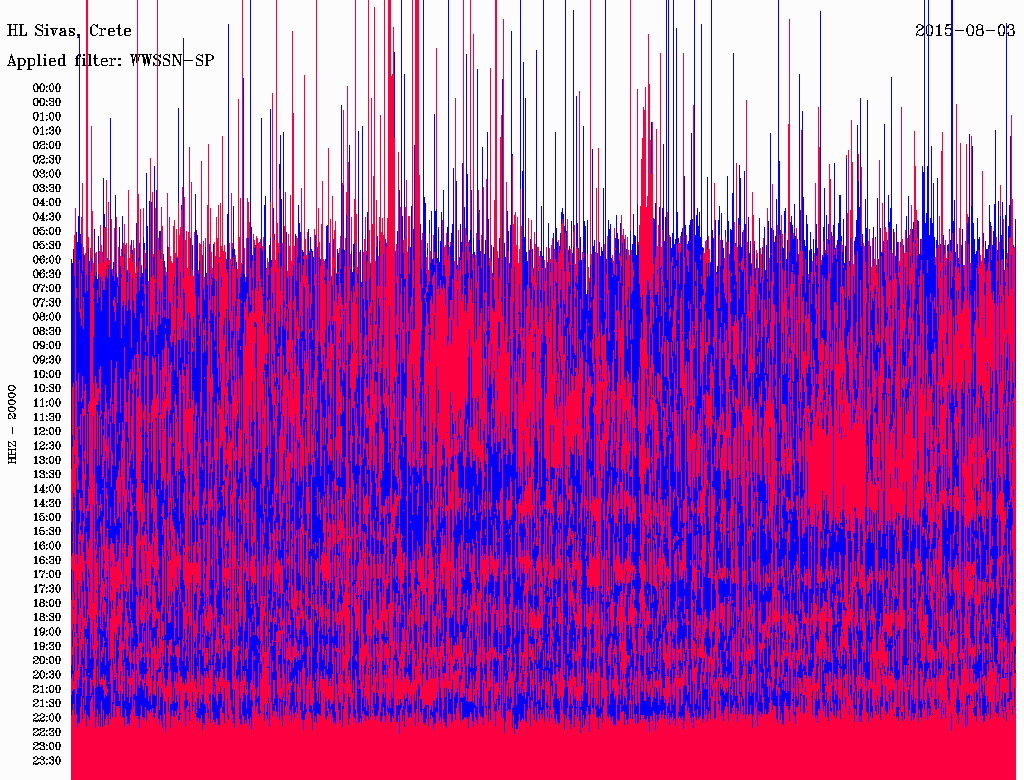
Task: Click the 23:30 time marker
Action: [x=47, y=761]
